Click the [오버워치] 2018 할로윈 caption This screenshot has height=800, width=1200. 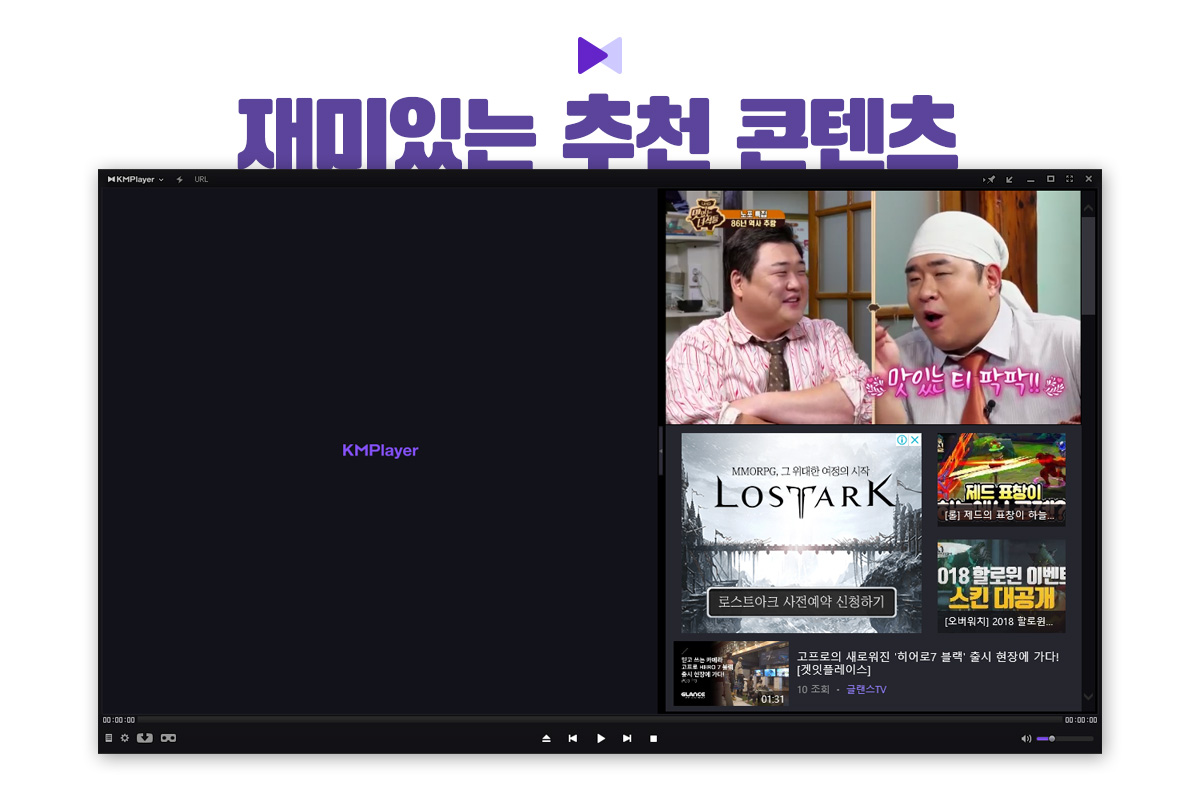[999, 621]
